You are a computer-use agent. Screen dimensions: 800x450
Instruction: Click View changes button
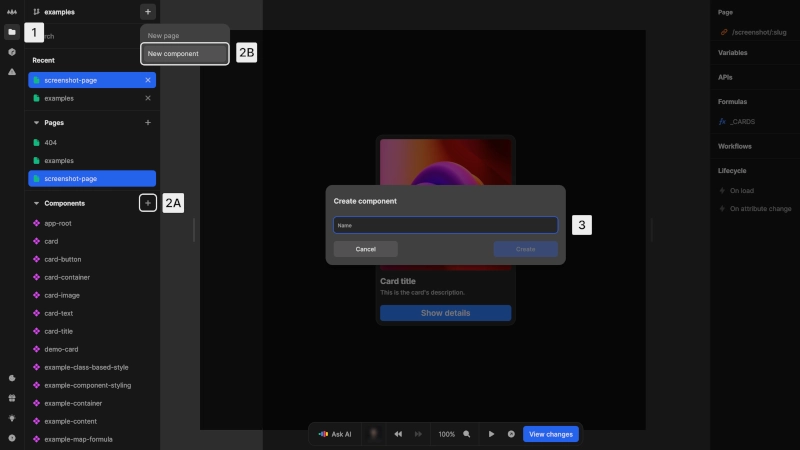(x=551, y=434)
